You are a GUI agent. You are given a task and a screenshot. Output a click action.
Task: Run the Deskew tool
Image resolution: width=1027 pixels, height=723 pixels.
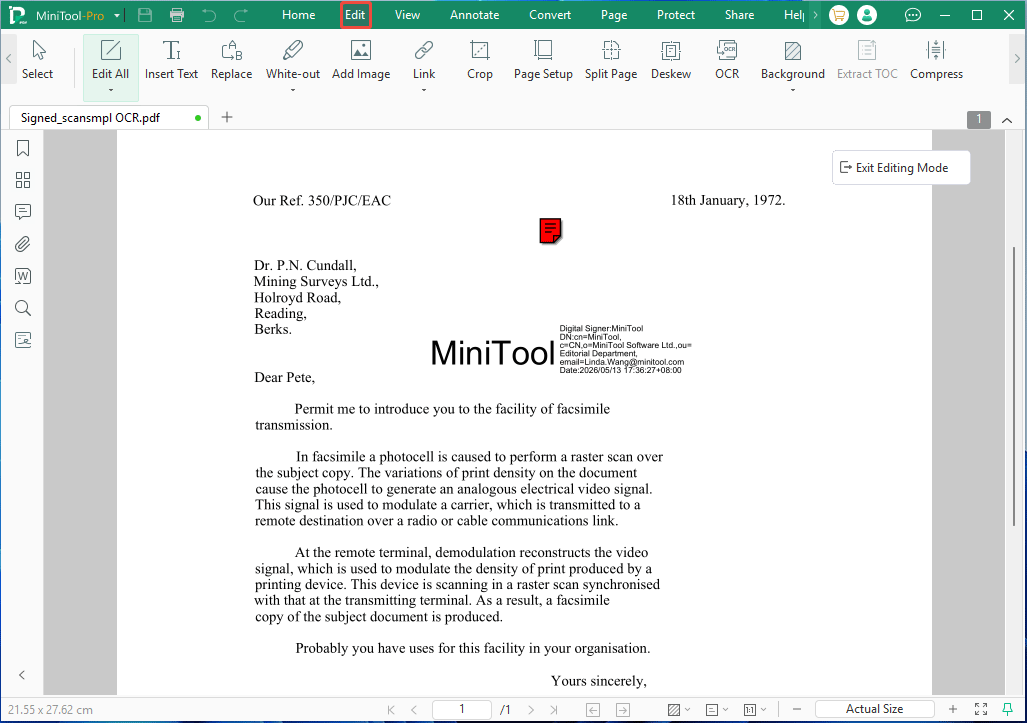(x=671, y=60)
